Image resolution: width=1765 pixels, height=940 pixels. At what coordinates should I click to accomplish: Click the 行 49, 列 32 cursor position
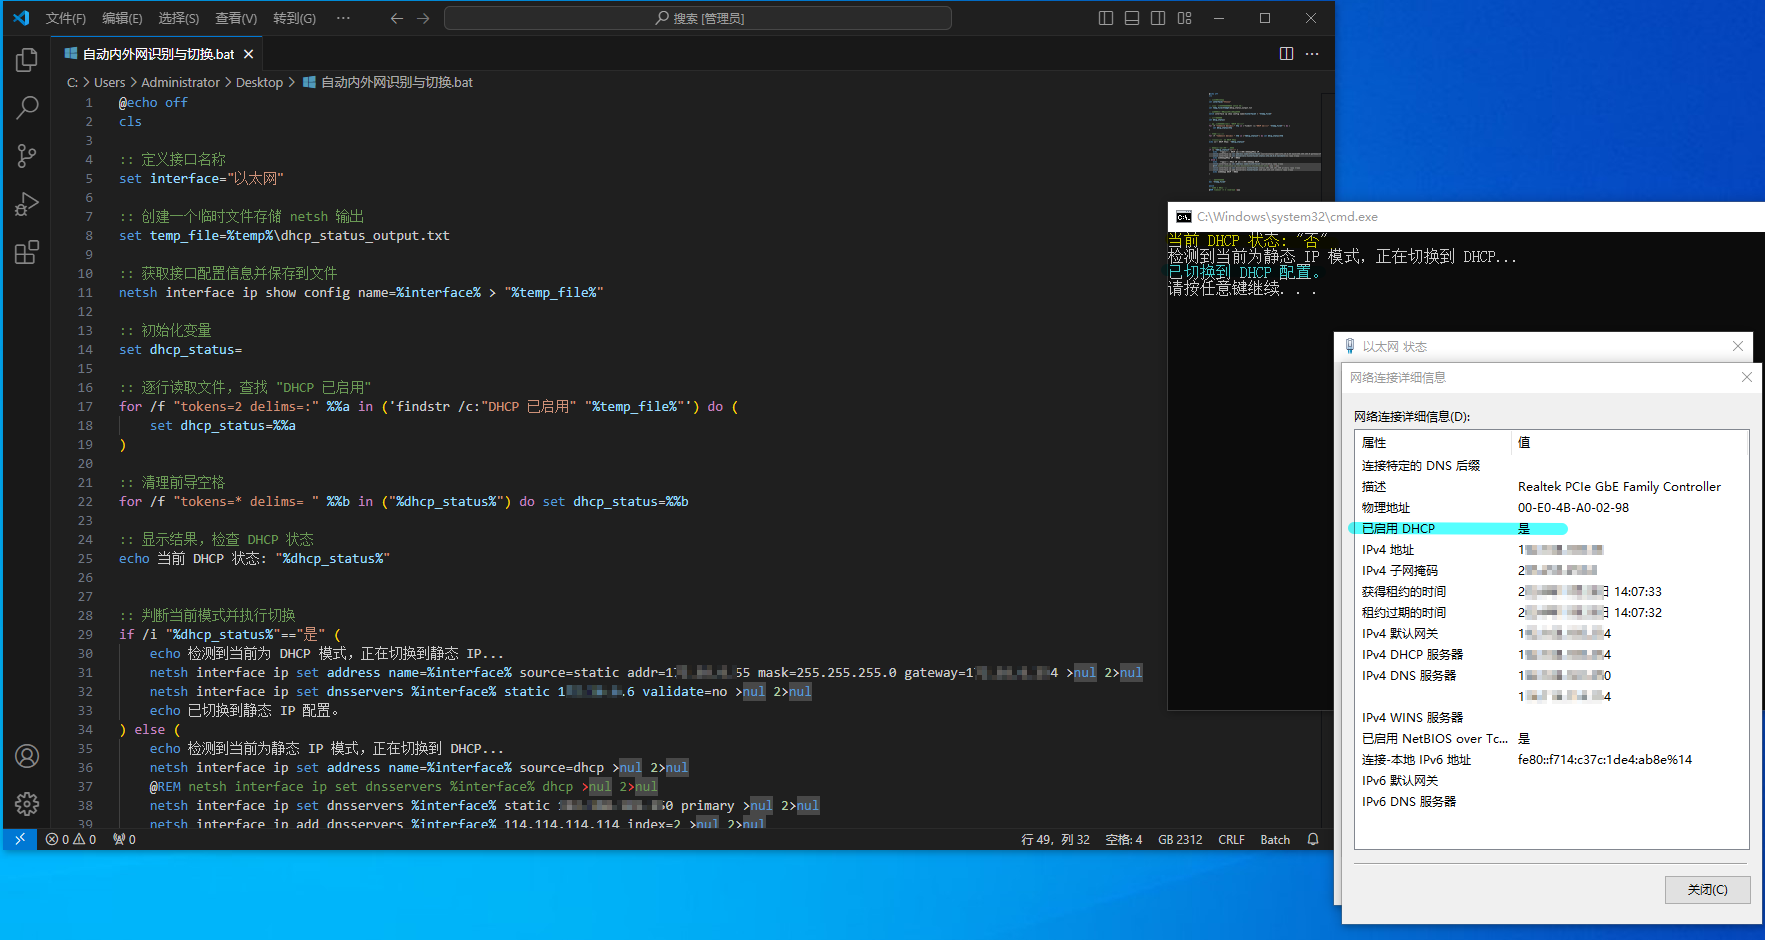click(1055, 839)
